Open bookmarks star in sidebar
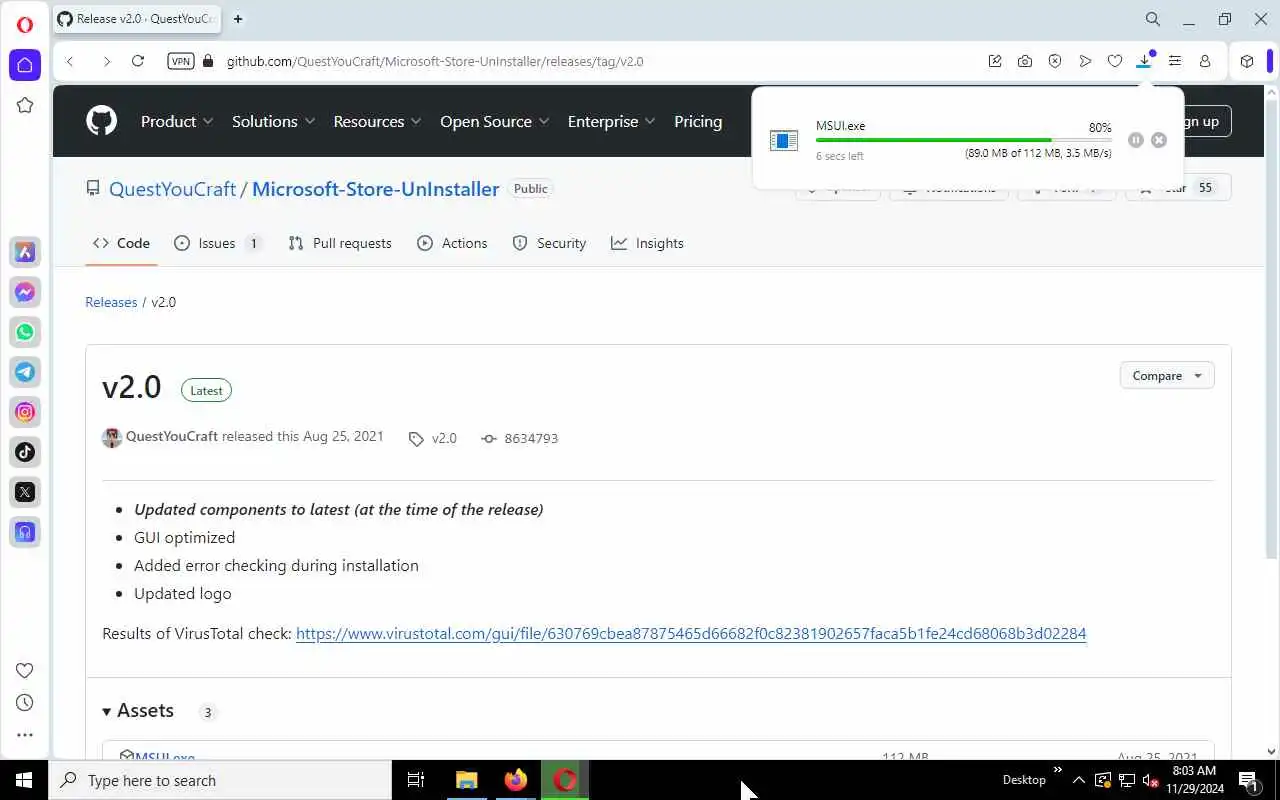Viewport: 1280px width, 800px height. [25, 105]
